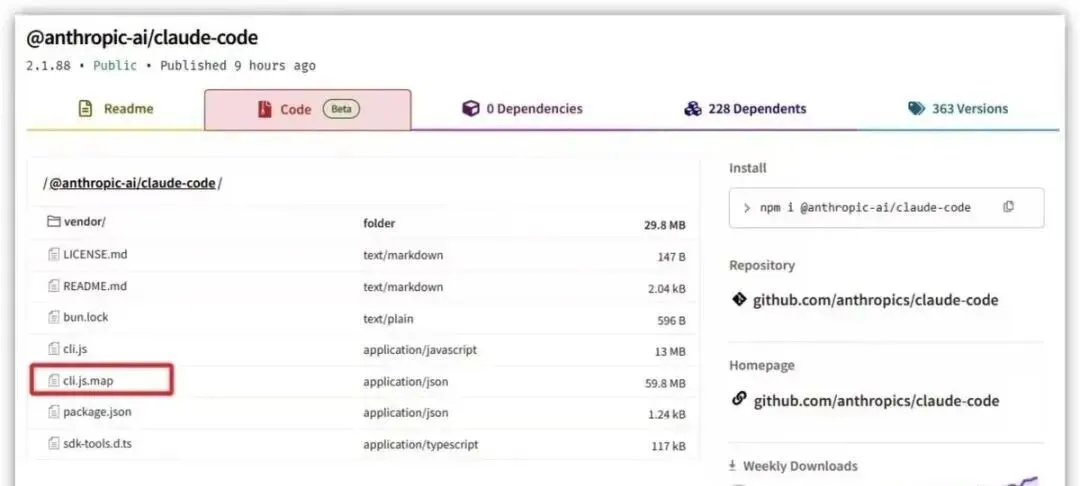Click the Dependencies cube icon
This screenshot has height=486, width=1080.
pos(470,109)
